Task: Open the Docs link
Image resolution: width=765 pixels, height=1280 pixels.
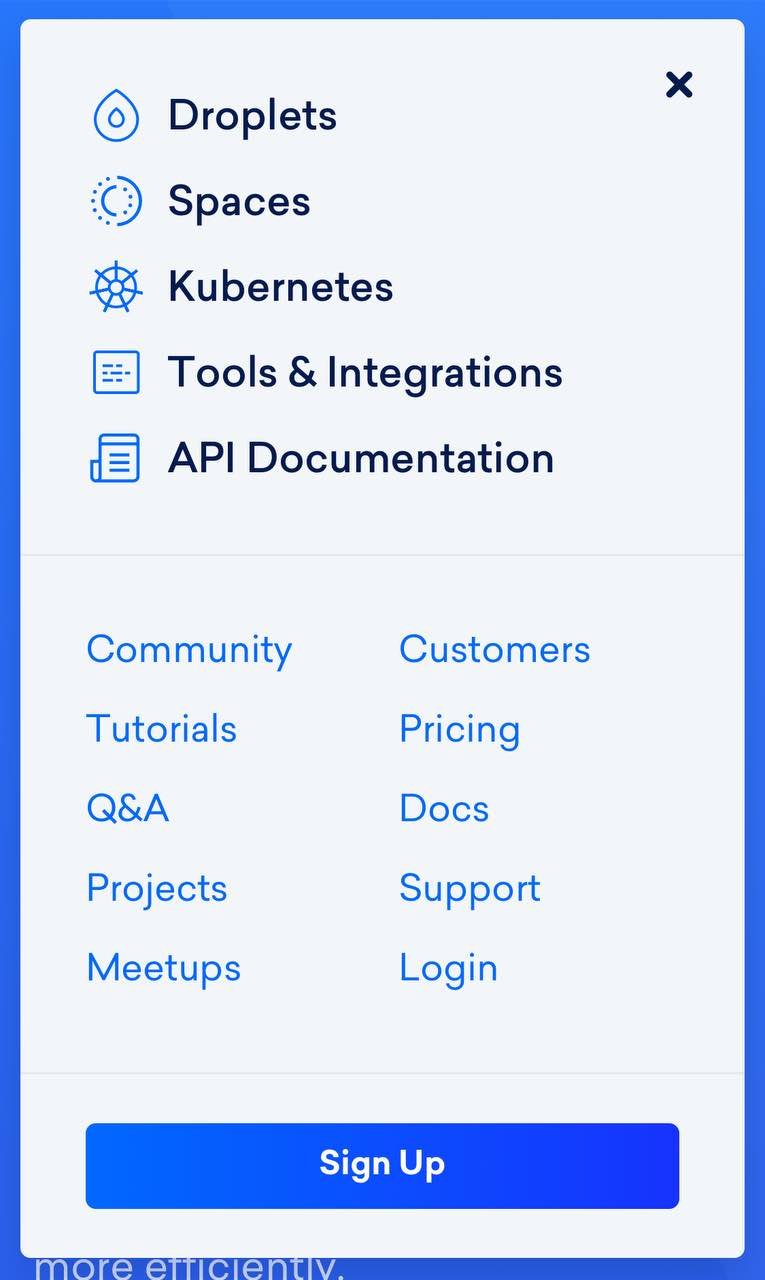Action: 445,809
